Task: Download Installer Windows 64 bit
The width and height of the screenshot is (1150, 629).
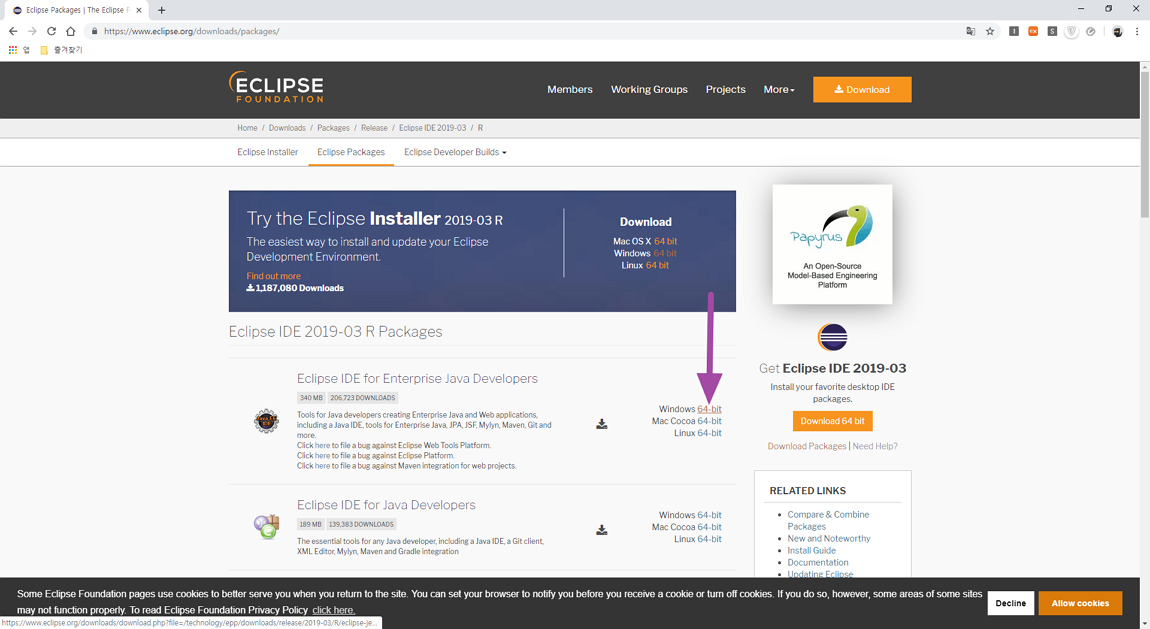Action: tap(664, 253)
